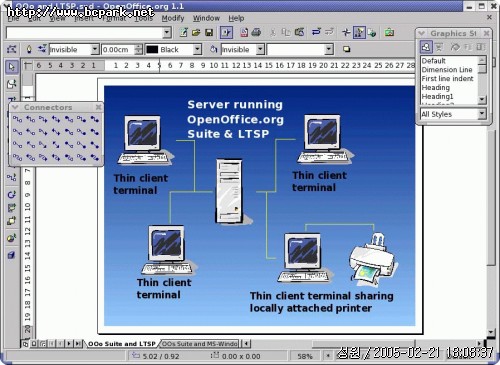Open Area dialog with the paint bucket icon
This screenshot has height=365, width=500.
tap(213, 49)
